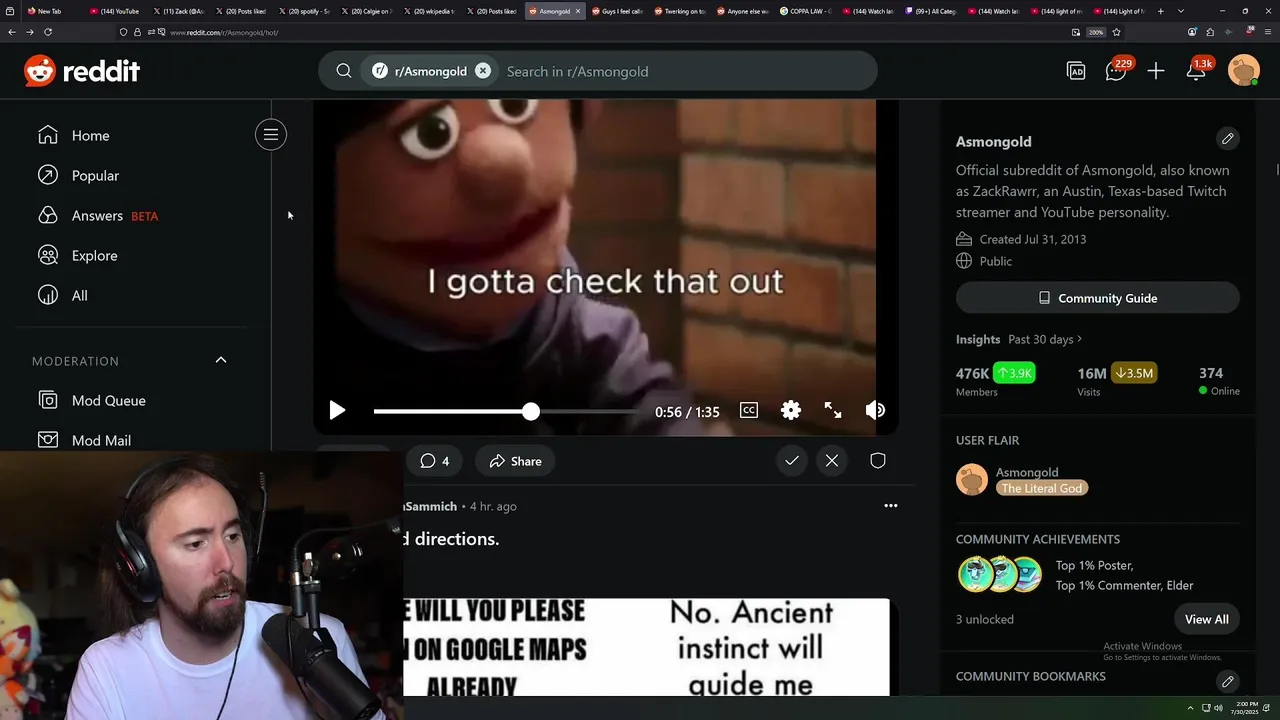Image resolution: width=1280 pixels, height=720 pixels.
Task: Open All in the sidebar
Action: [x=62, y=295]
